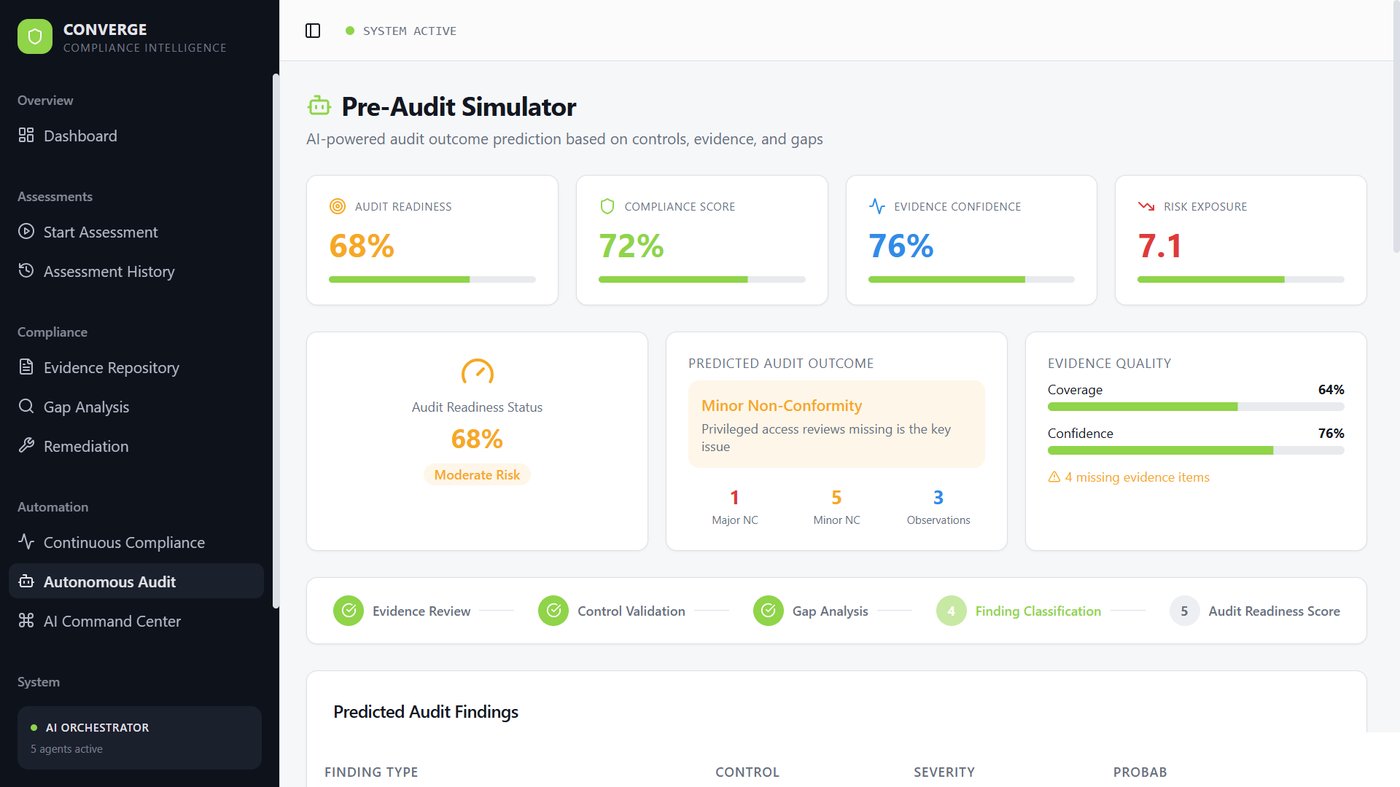Click the SEVERITY column header
This screenshot has width=1400, height=787.
944,772
